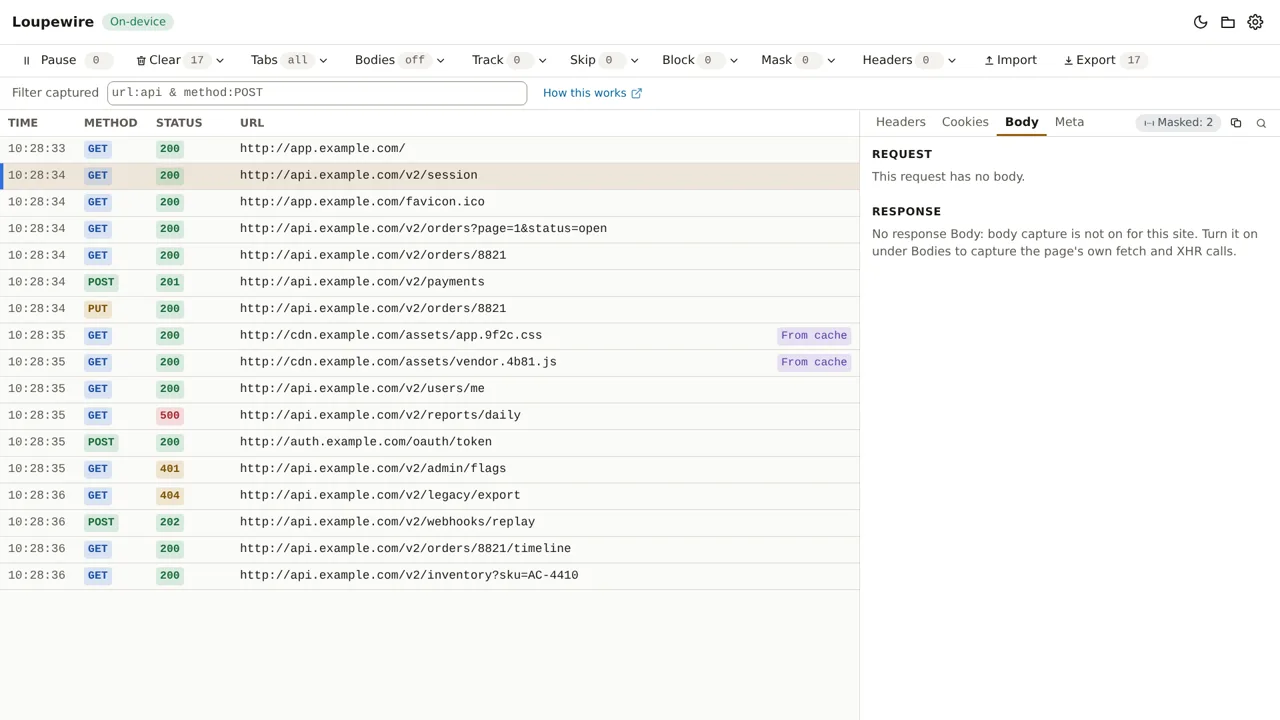Select the Body tab
This screenshot has height=720, width=1280.
pyautogui.click(x=1022, y=122)
